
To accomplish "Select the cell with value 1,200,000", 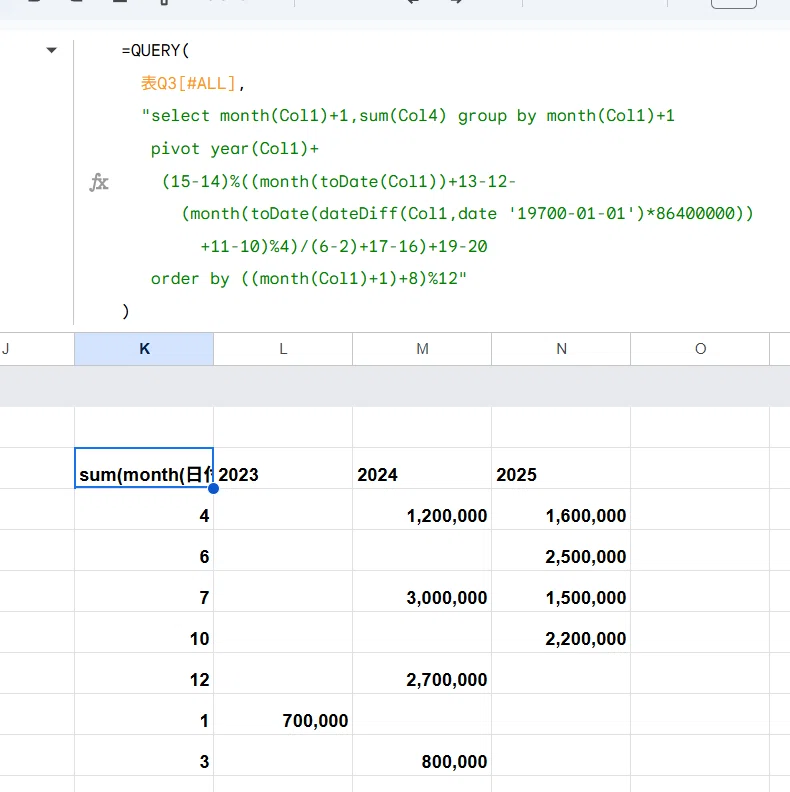I will click(x=422, y=509).
